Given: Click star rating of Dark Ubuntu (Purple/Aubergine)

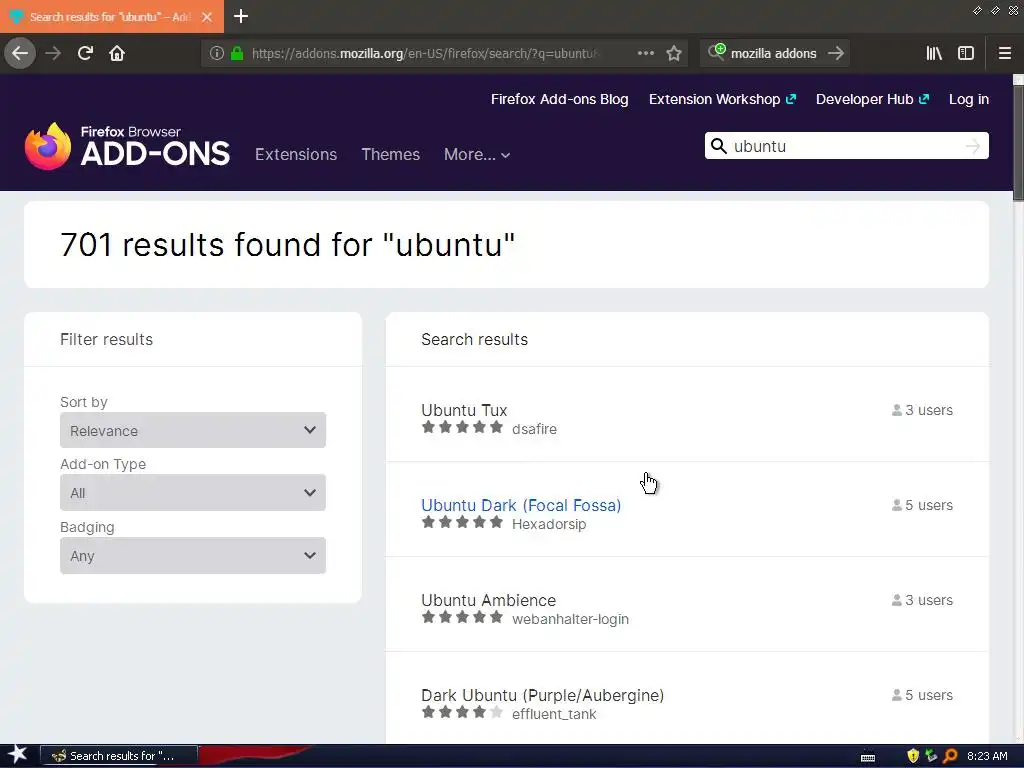Looking at the screenshot, I should [x=462, y=712].
